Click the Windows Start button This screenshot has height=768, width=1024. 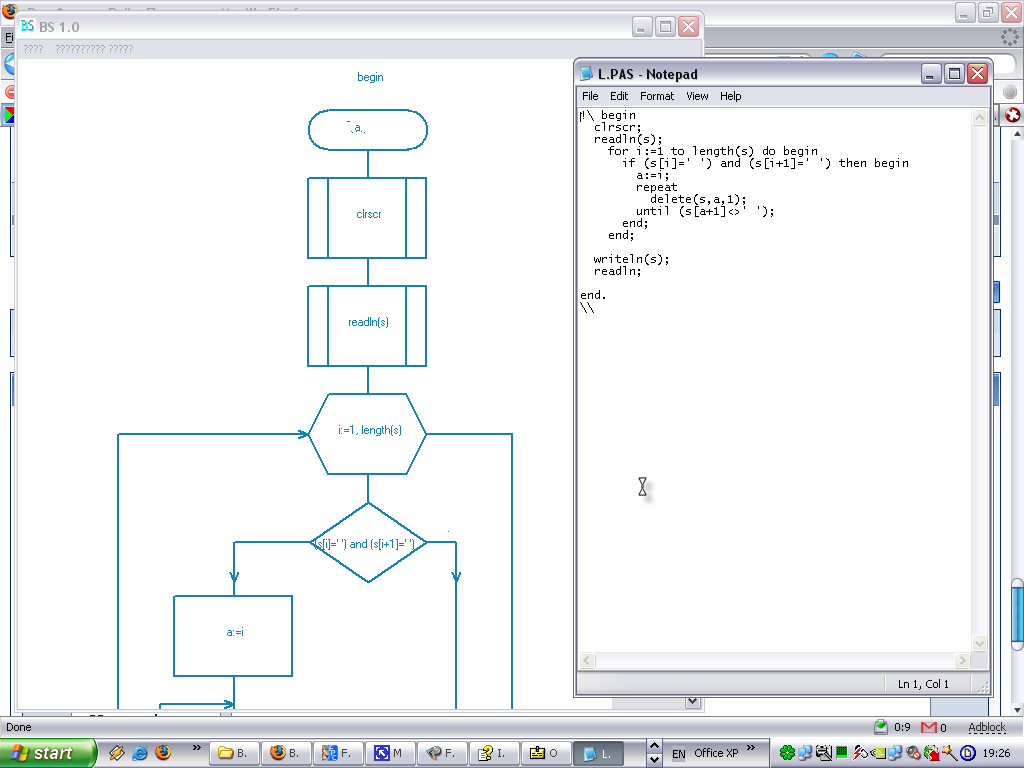pyautogui.click(x=47, y=753)
